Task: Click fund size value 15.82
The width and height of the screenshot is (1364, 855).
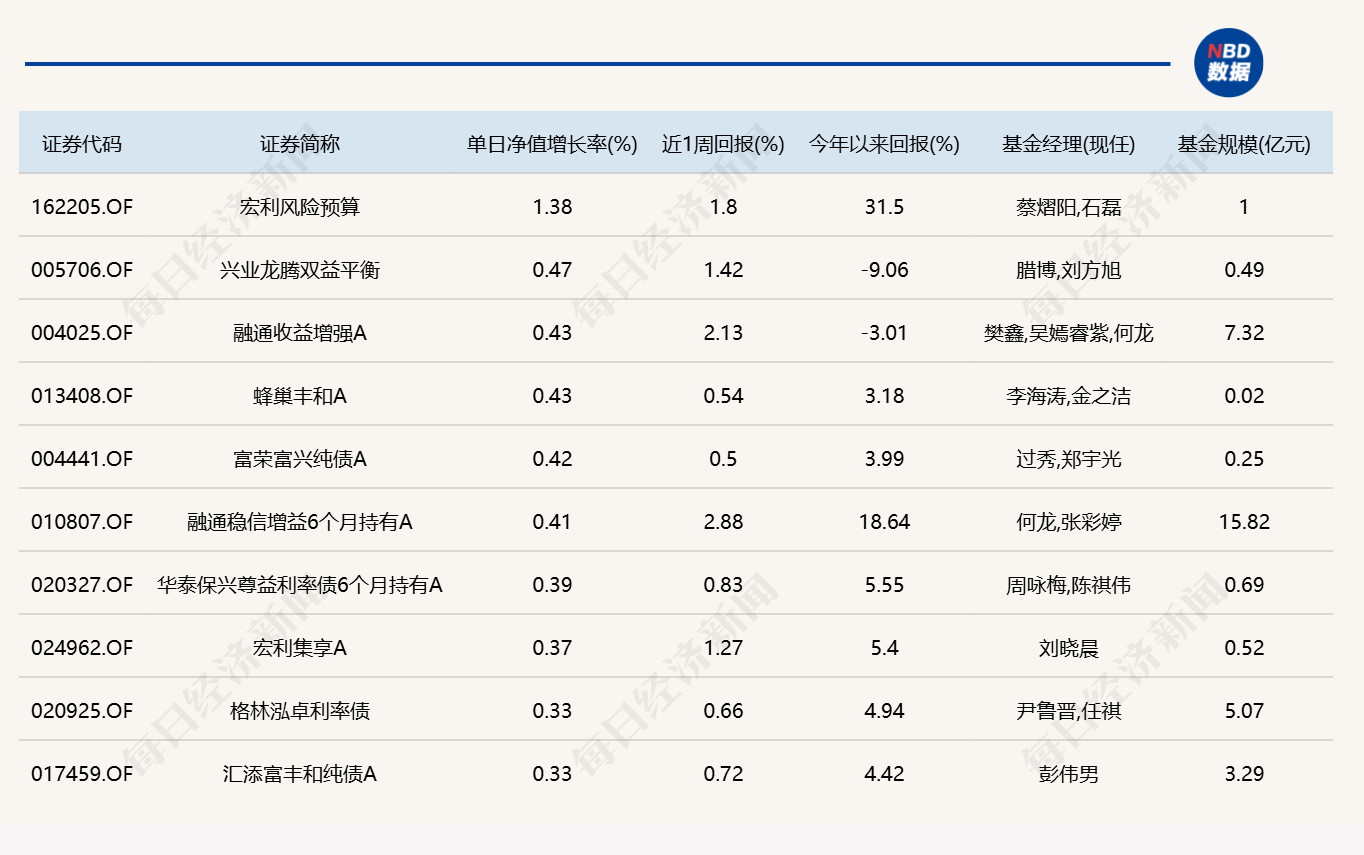Action: point(1244,522)
